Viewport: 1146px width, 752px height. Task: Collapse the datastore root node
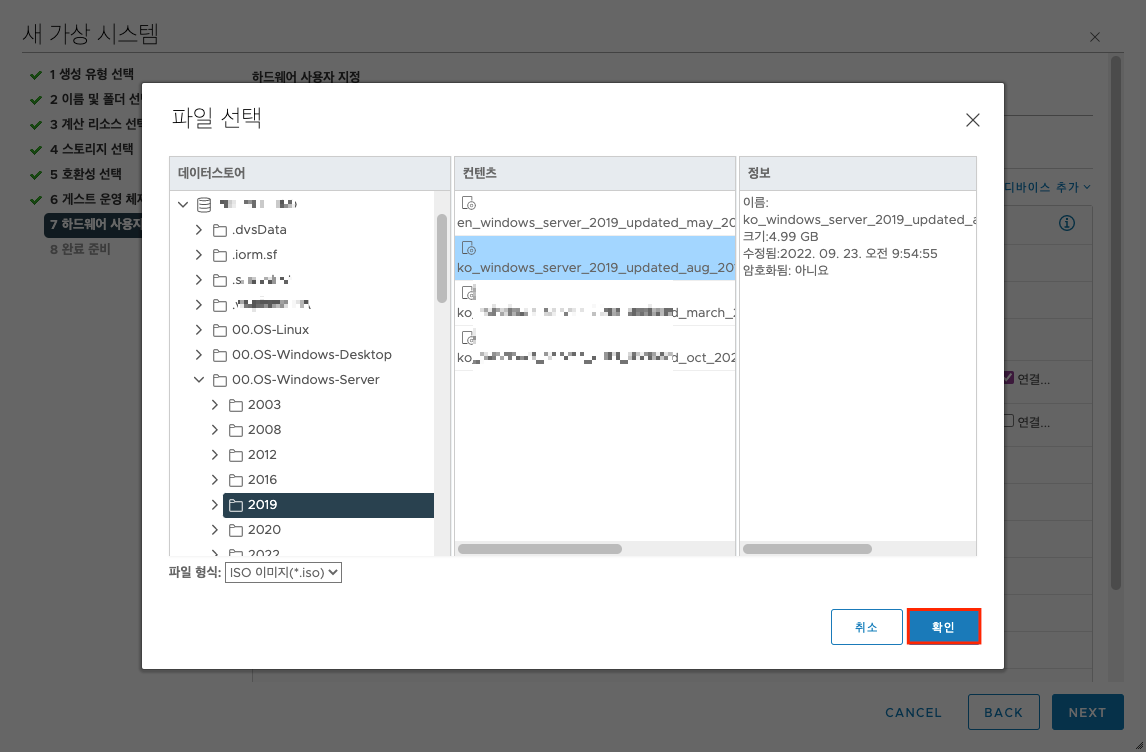pos(183,205)
